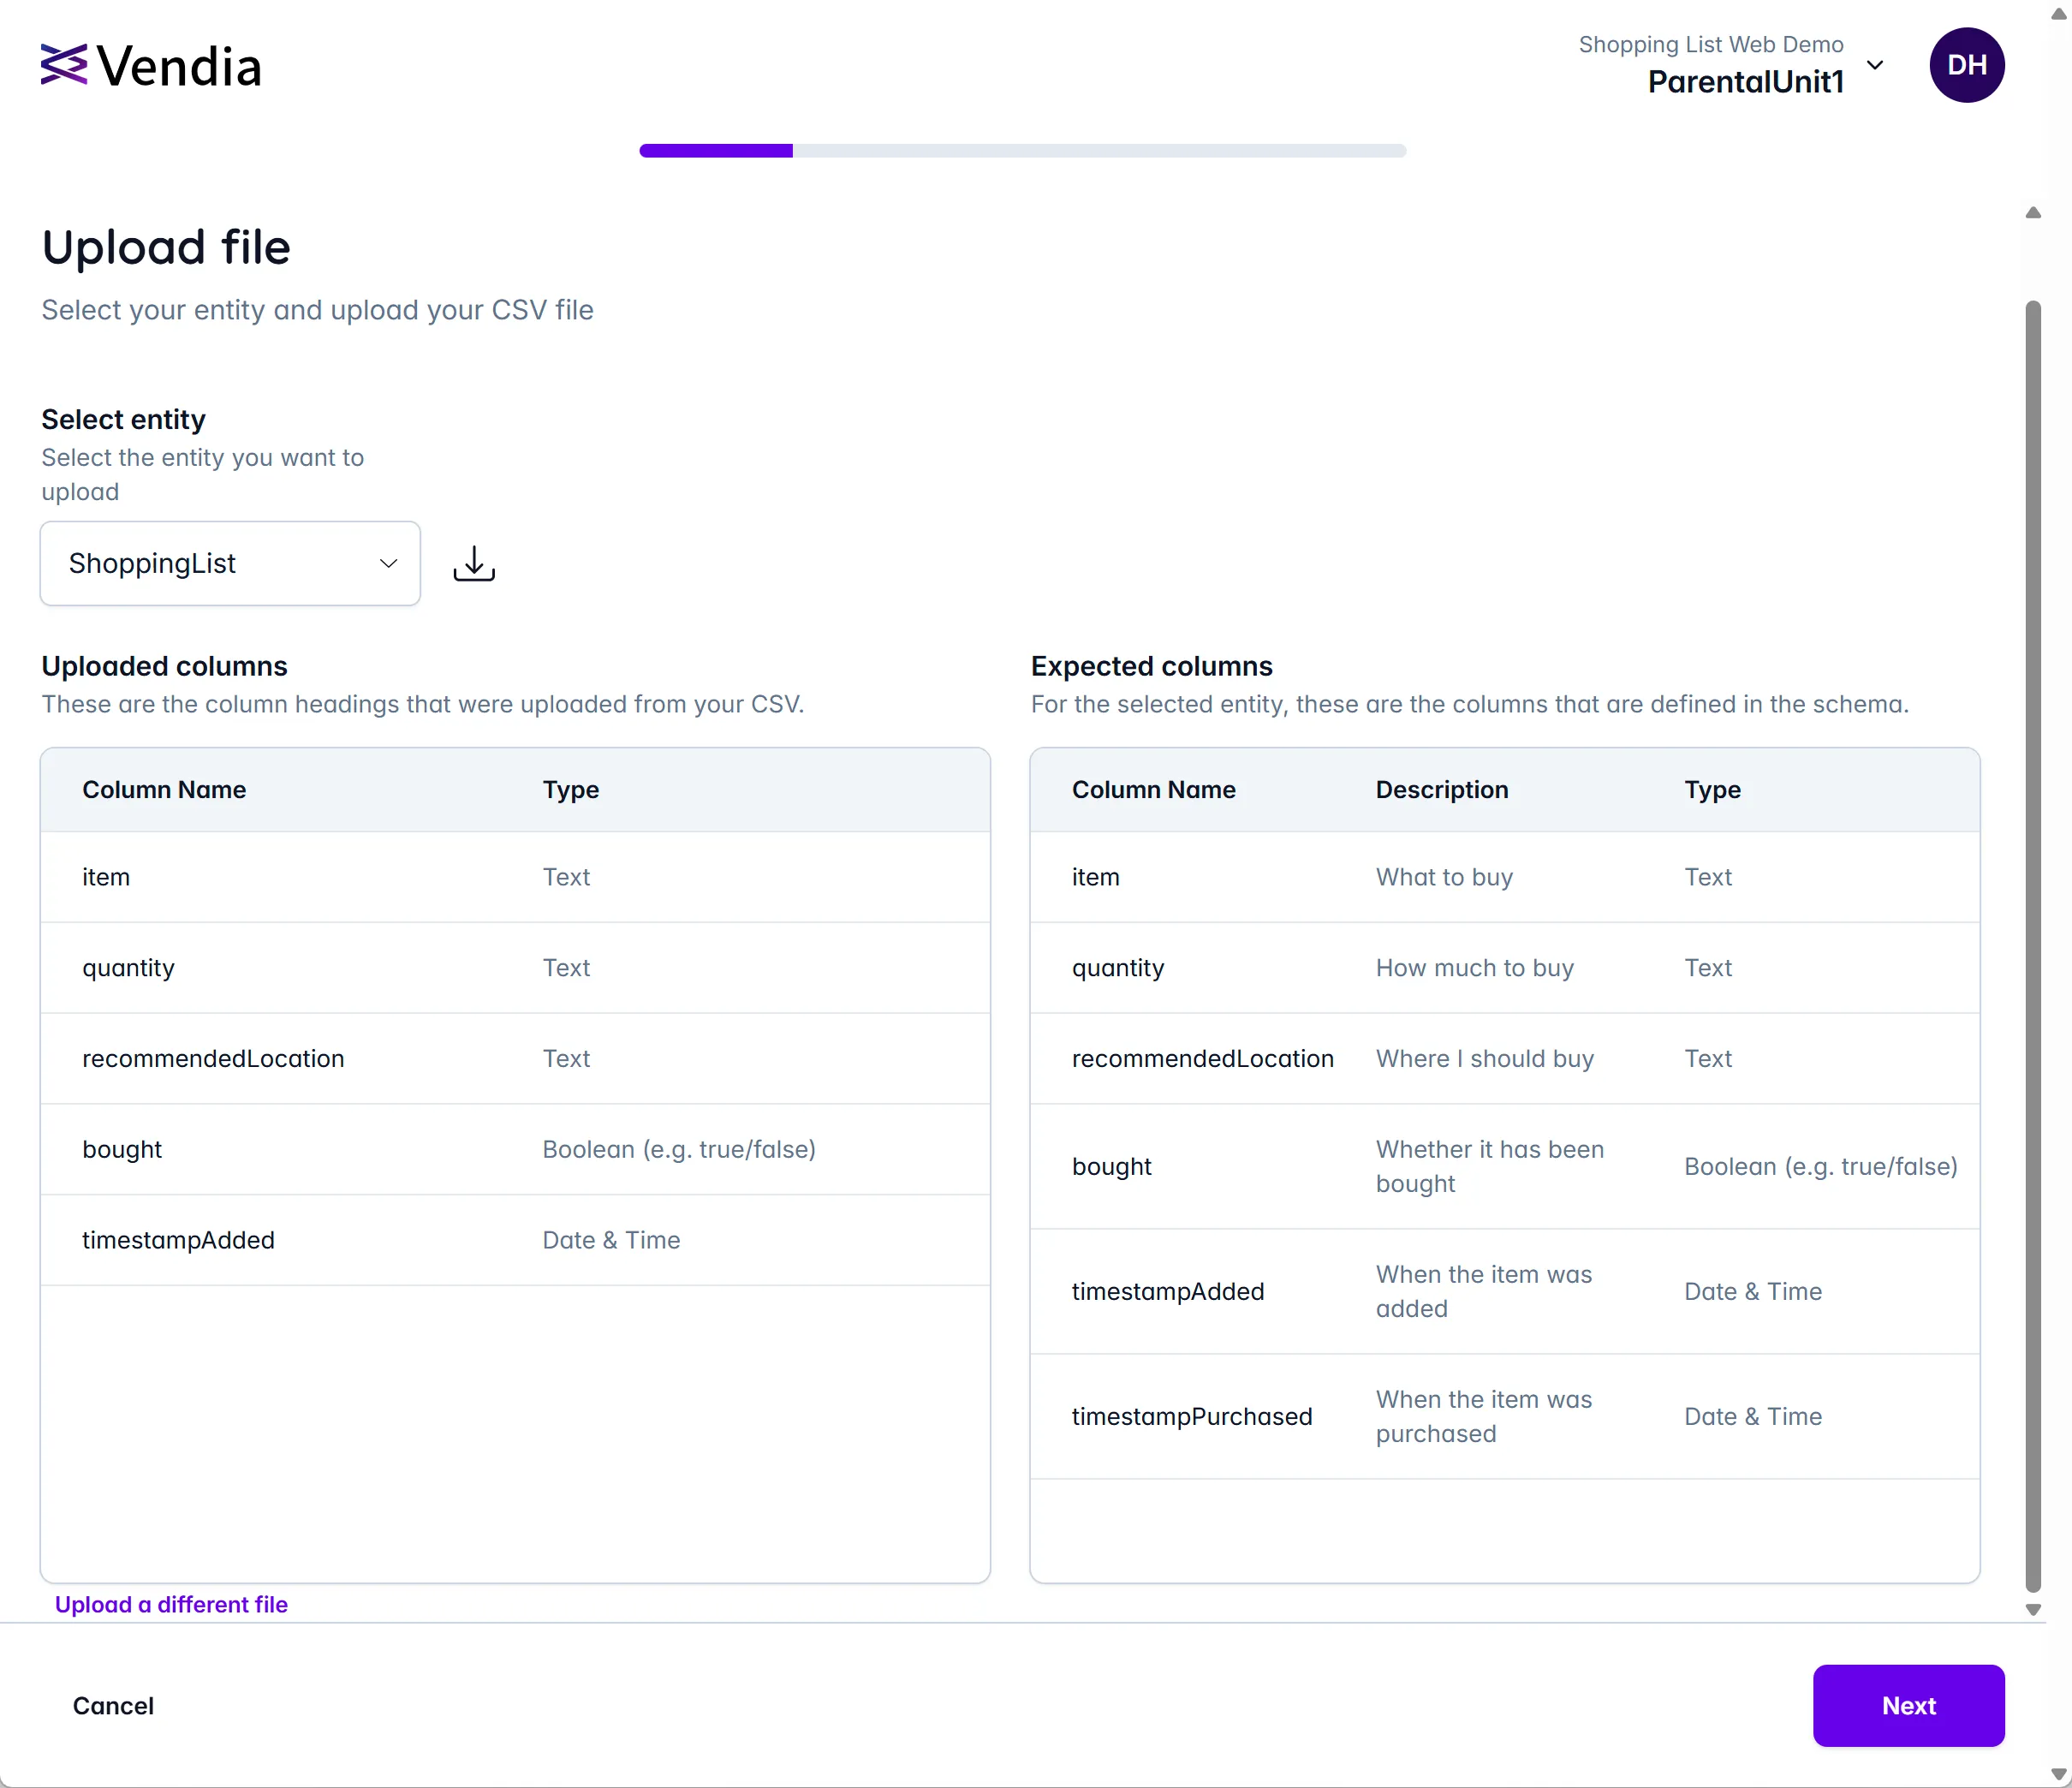
Task: Click the Cancel button
Action: tap(113, 1705)
